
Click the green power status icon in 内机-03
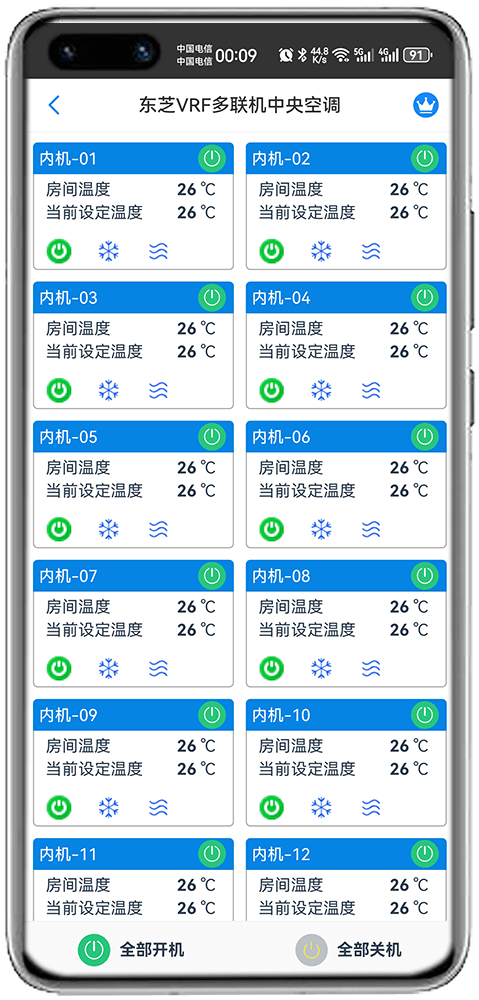pos(59,390)
